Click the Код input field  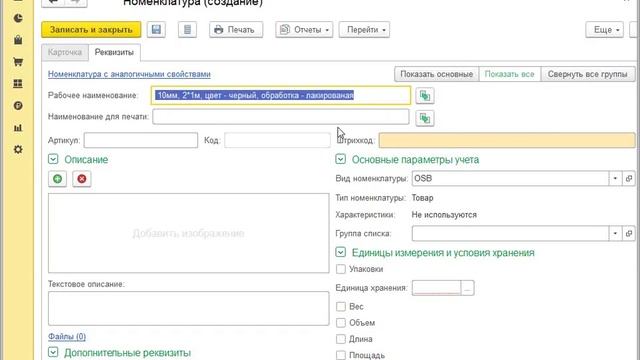point(277,140)
